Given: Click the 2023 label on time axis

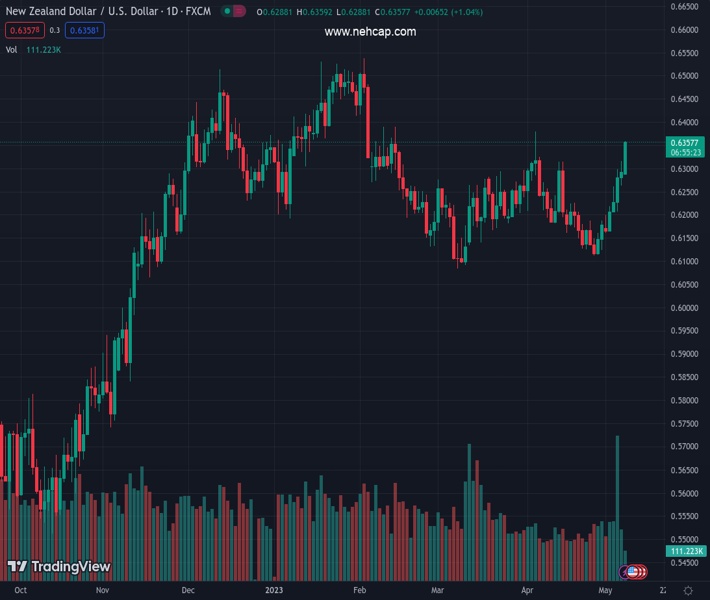Looking at the screenshot, I should [x=274, y=591].
